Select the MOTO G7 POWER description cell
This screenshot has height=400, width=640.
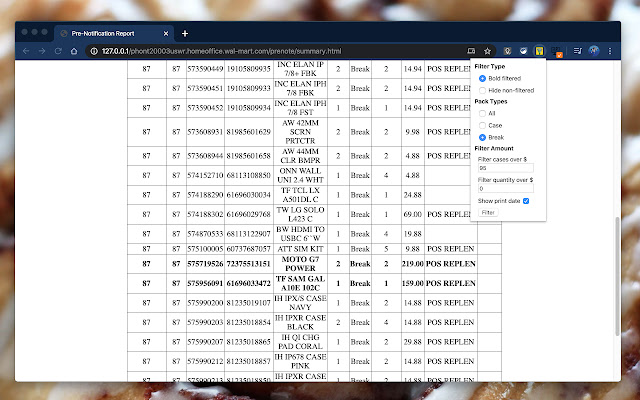pyautogui.click(x=300, y=264)
